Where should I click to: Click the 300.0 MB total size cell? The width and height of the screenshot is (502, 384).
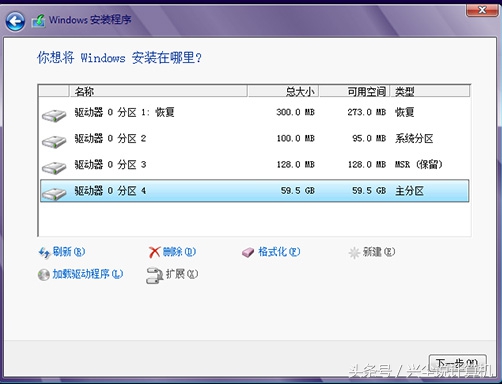point(295,112)
